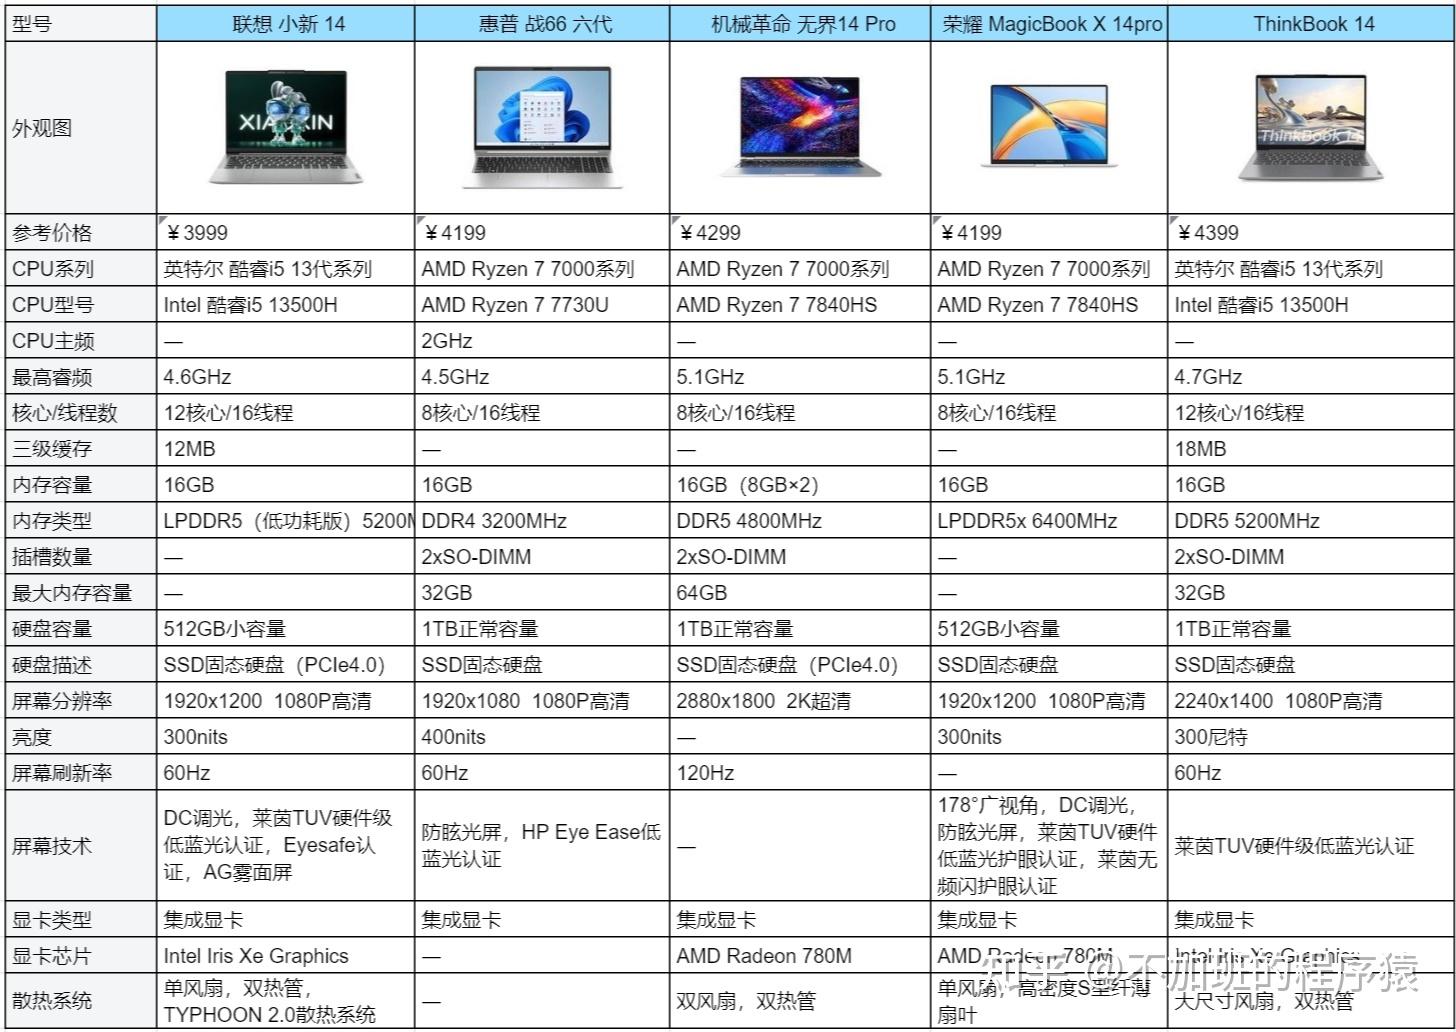Select the 型号 row label cell
Screen dimensions: 1456x1032
coord(81,24)
